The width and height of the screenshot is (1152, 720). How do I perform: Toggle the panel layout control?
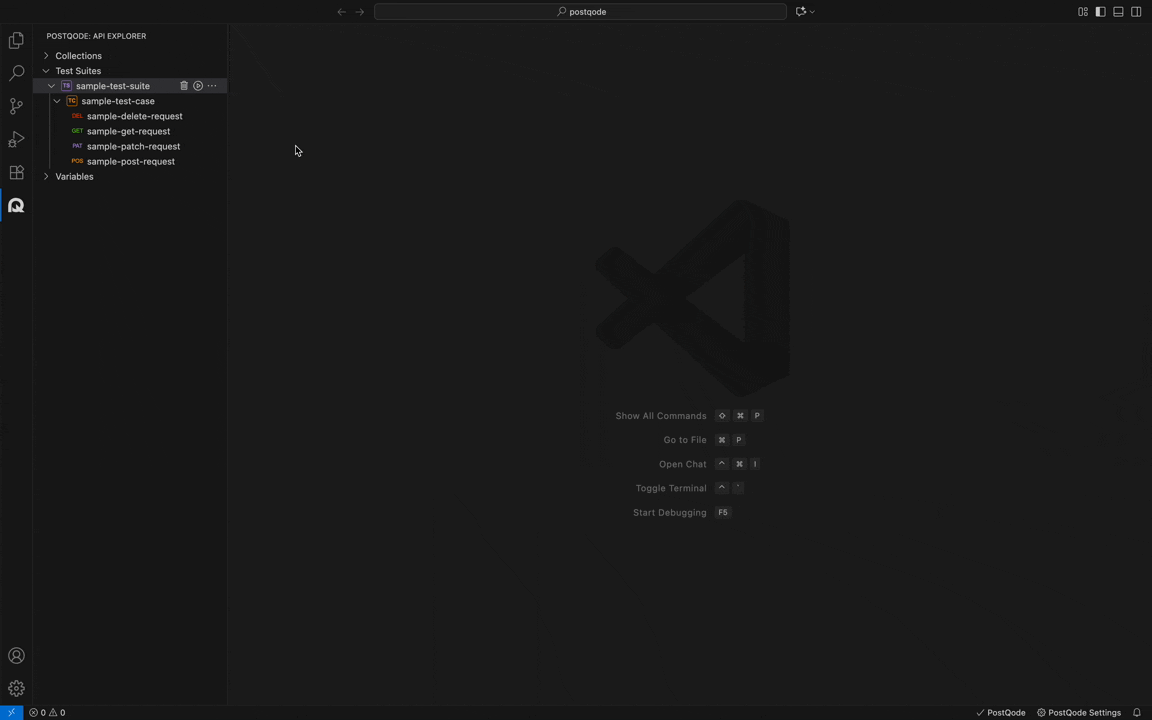1118,11
